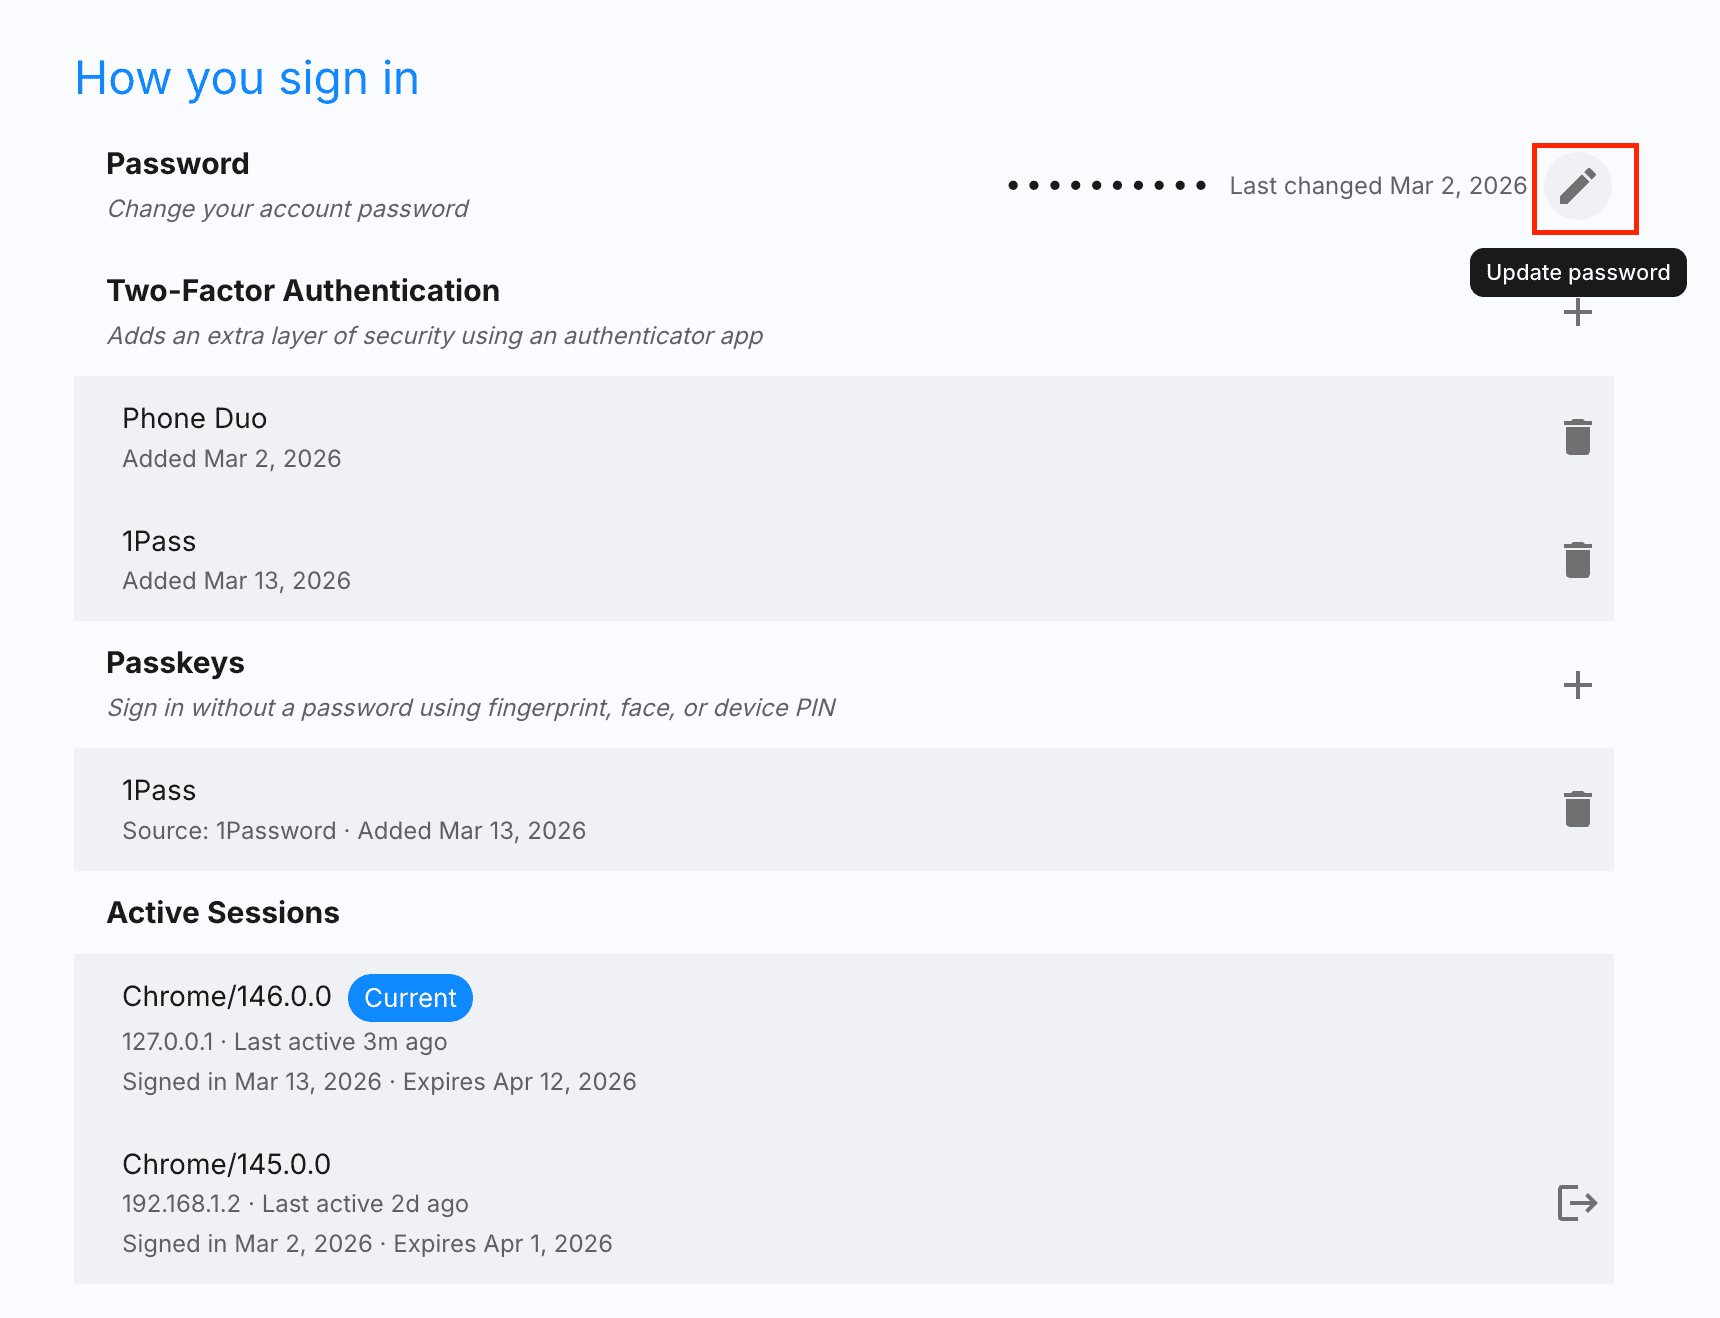Add a new two-factor authentication method
Screen dimensions: 1720x1318
click(x=1578, y=312)
